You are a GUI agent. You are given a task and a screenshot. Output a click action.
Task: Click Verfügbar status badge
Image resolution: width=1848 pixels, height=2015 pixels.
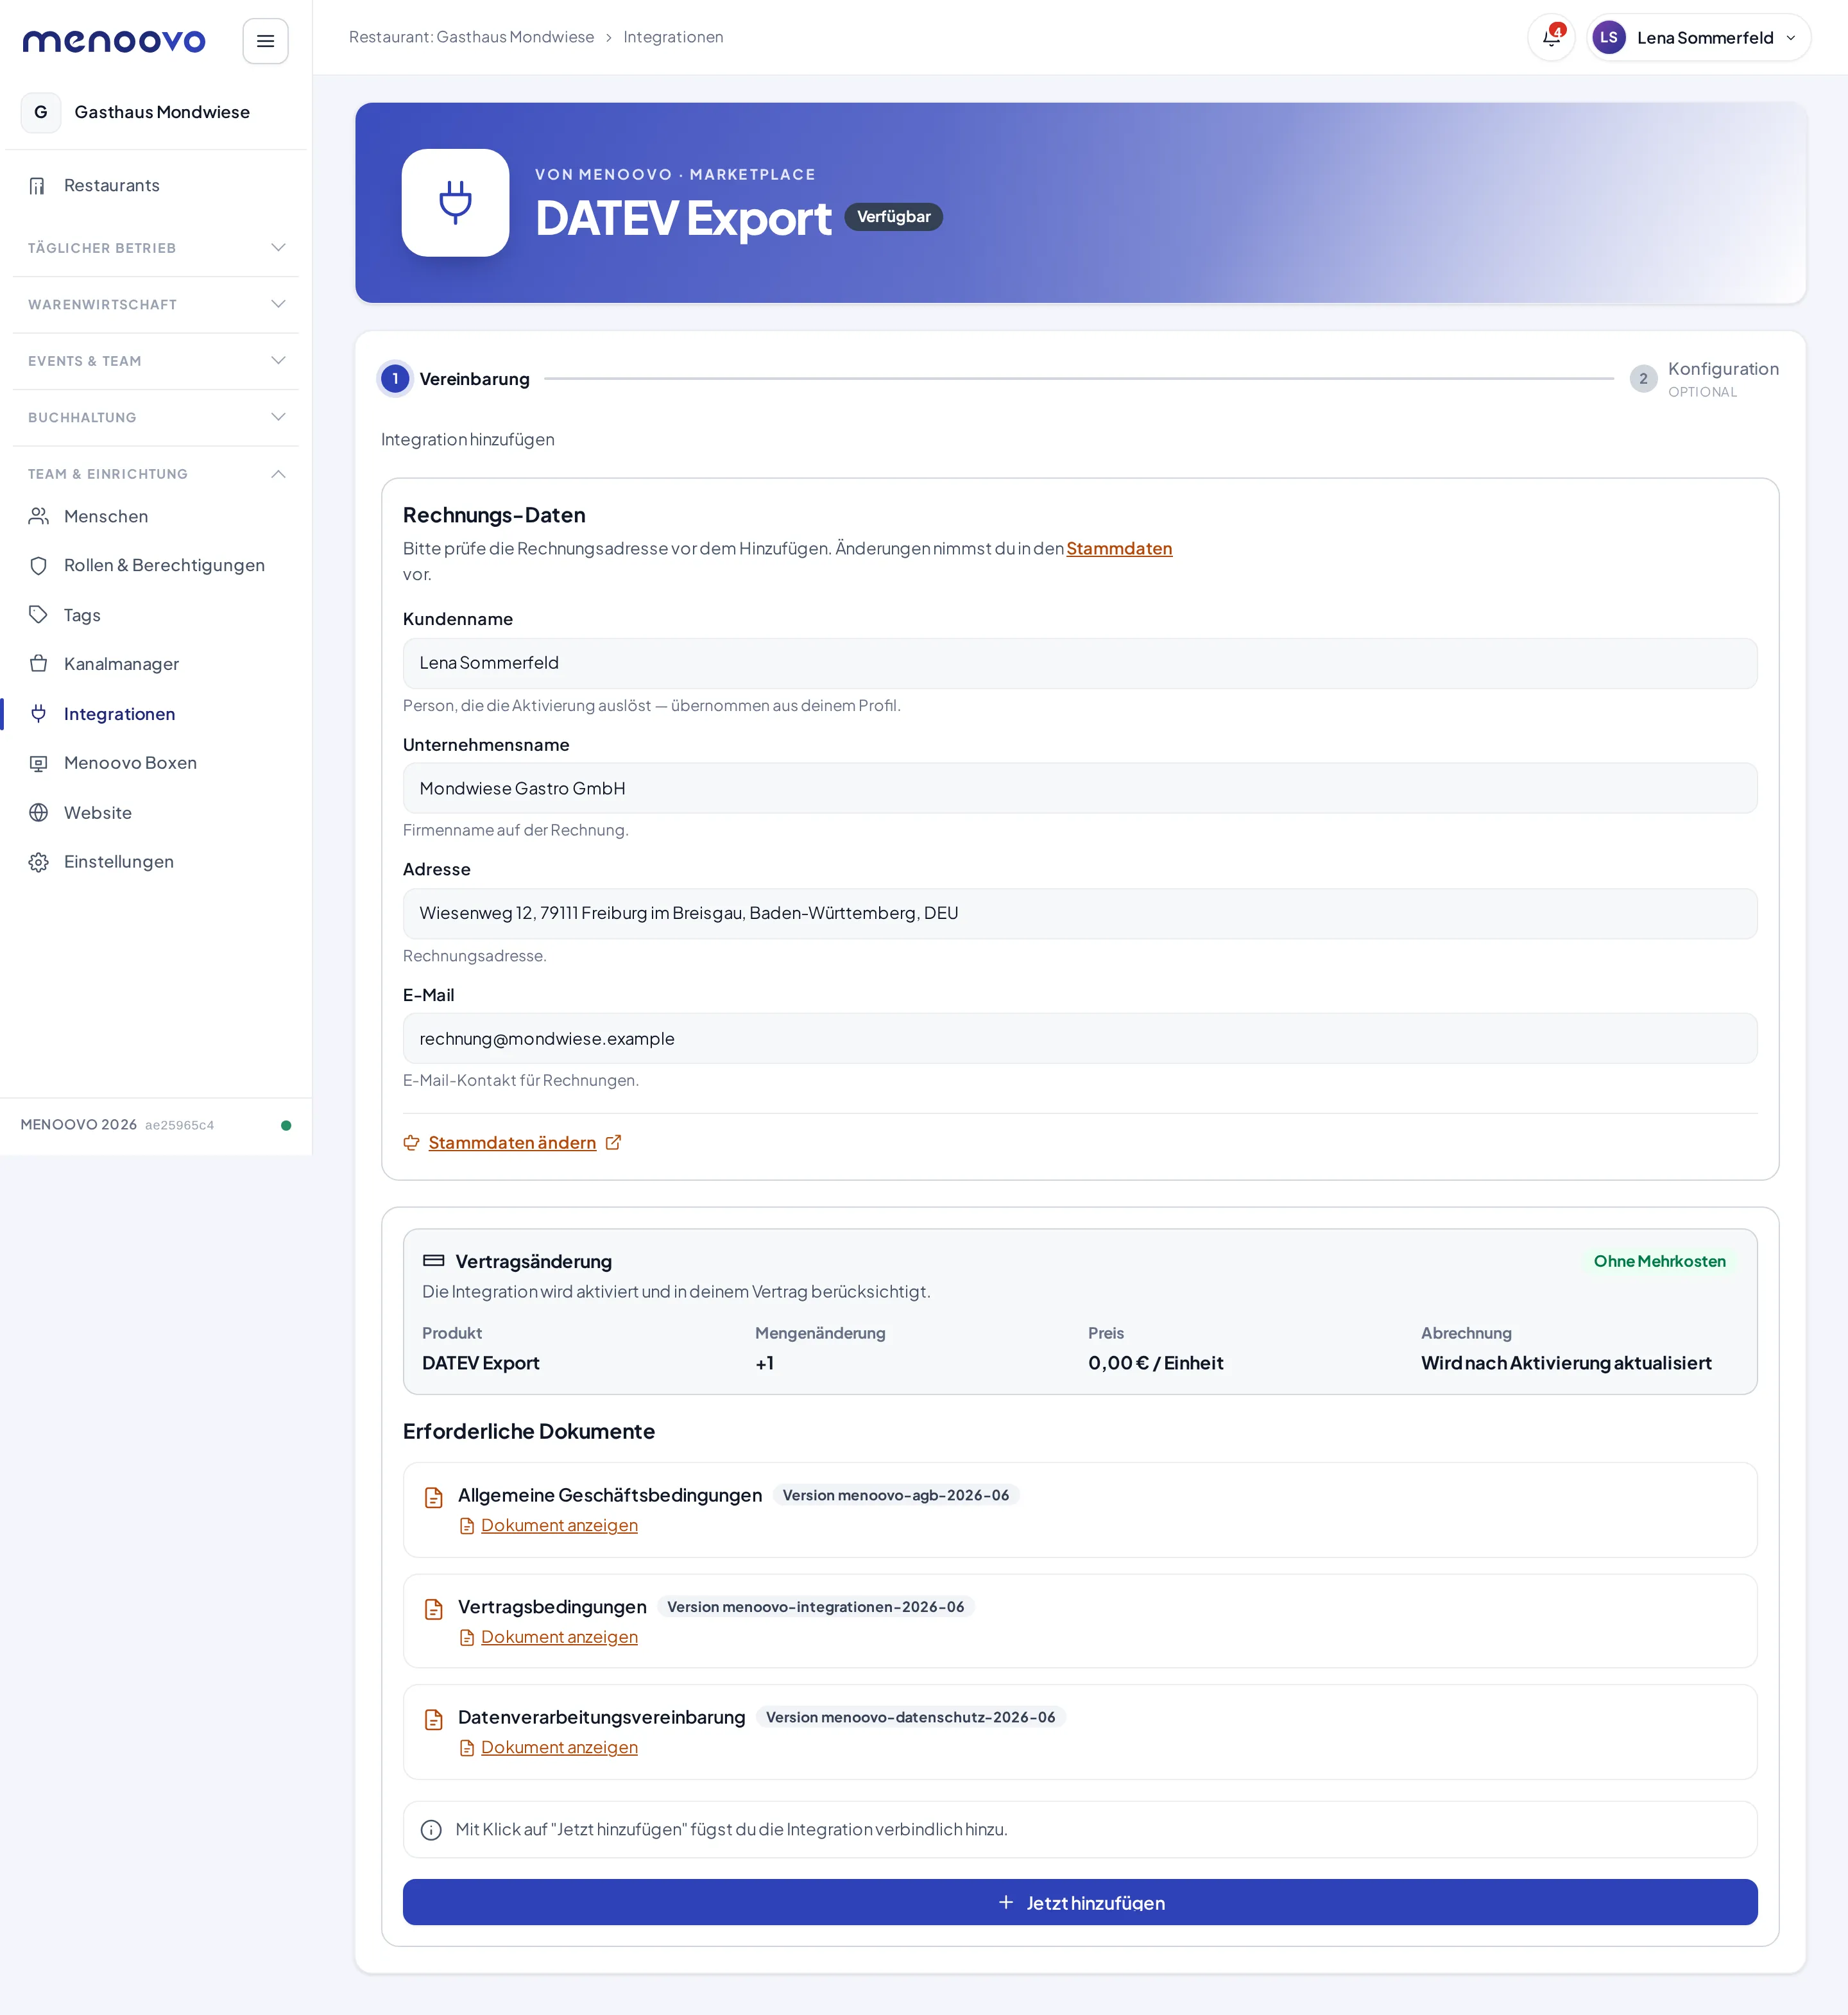coord(893,217)
